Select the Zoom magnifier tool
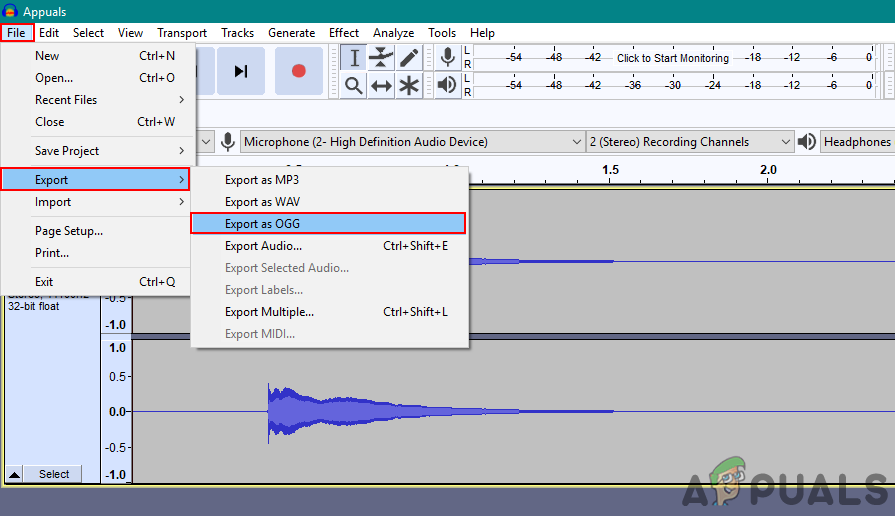895x516 pixels. [x=354, y=86]
